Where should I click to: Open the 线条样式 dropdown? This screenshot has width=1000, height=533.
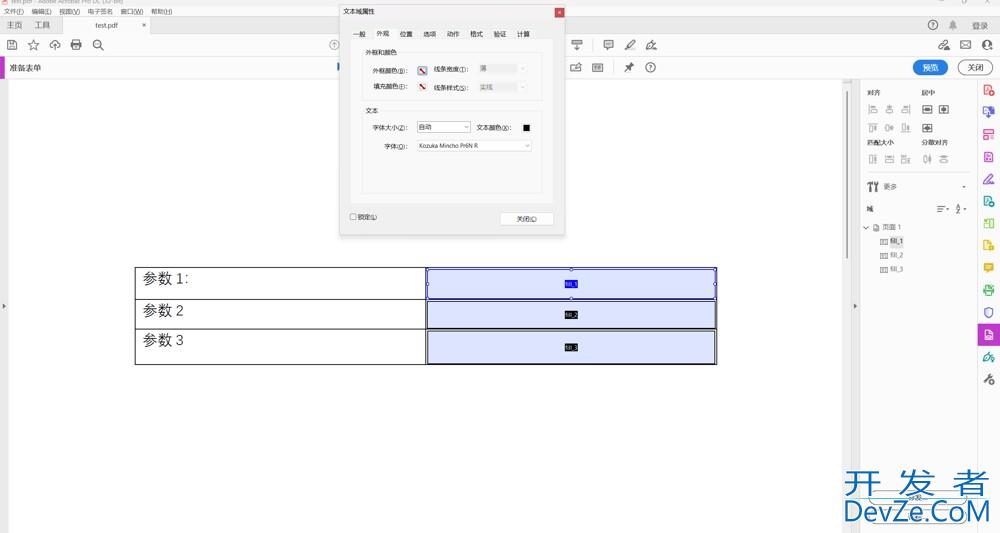coord(503,87)
